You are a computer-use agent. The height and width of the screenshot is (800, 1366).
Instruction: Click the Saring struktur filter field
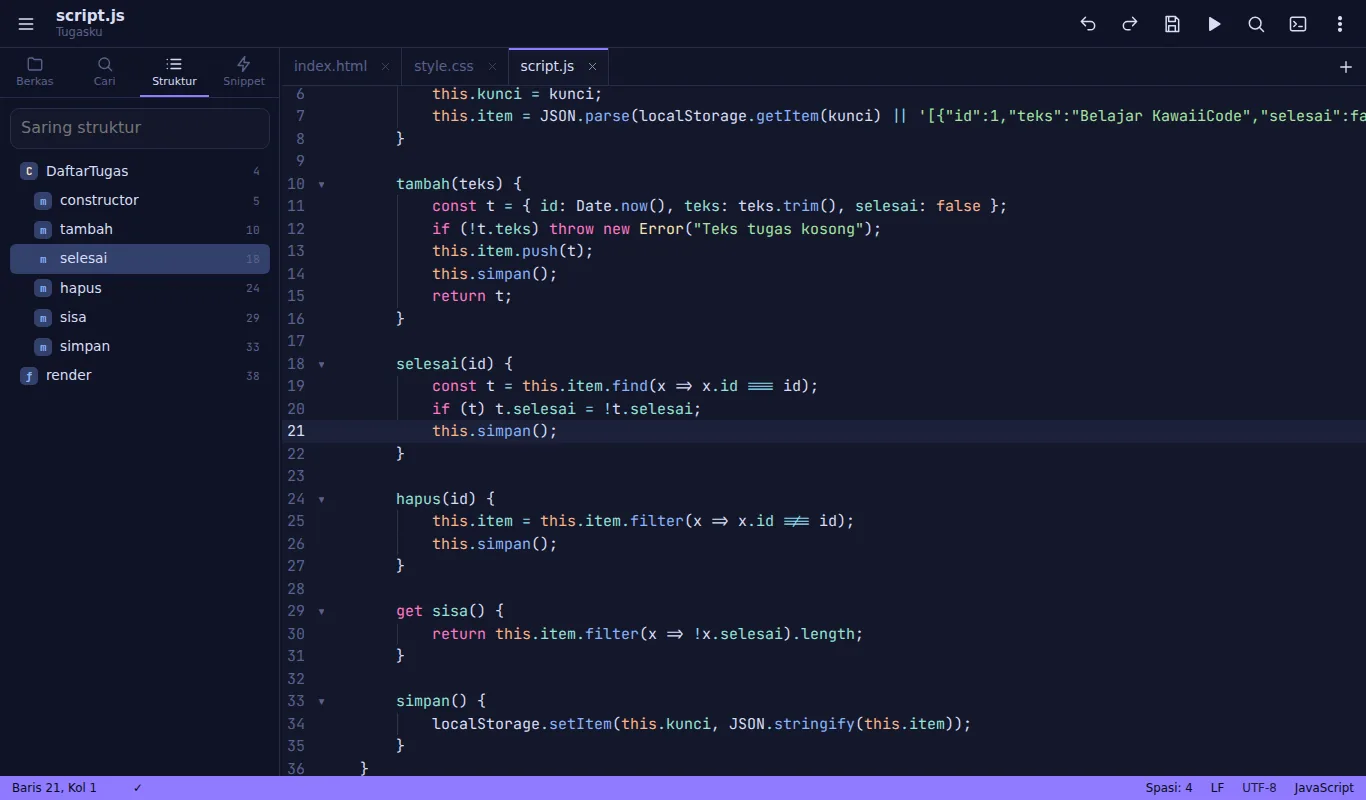pyautogui.click(x=140, y=128)
